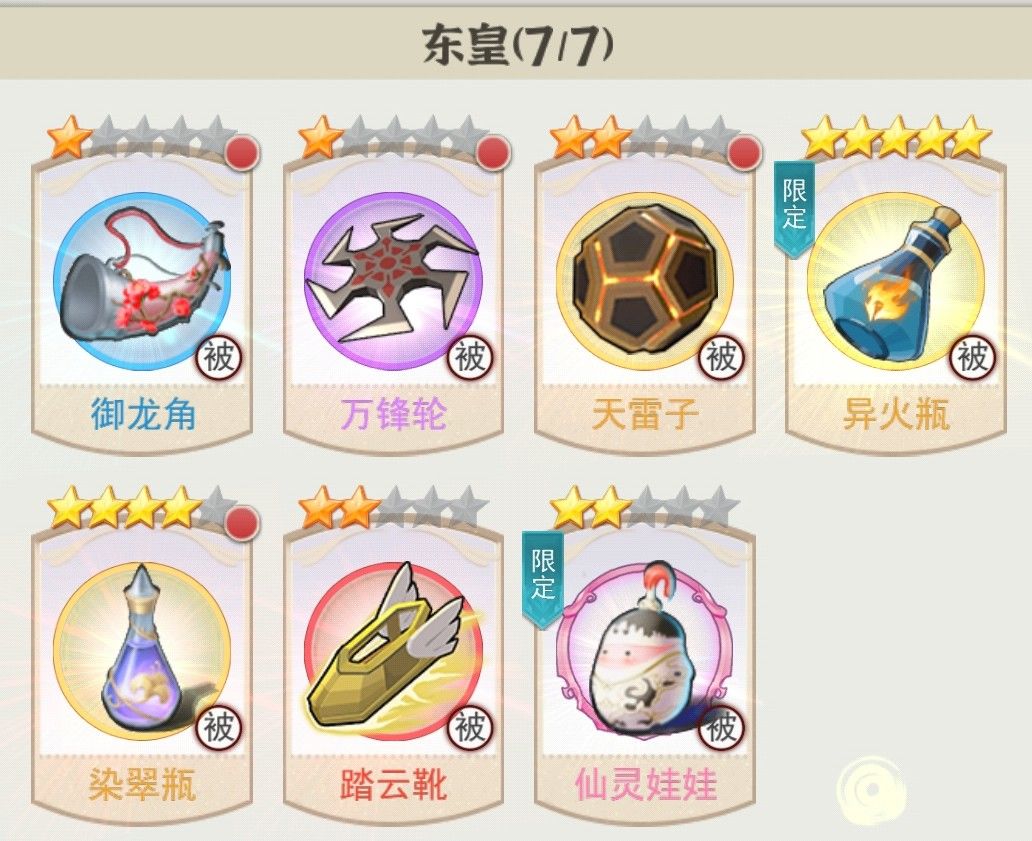1032x841 pixels.
Task: Click the 限定 tag on 仙灵娃娃
Action: tap(543, 578)
